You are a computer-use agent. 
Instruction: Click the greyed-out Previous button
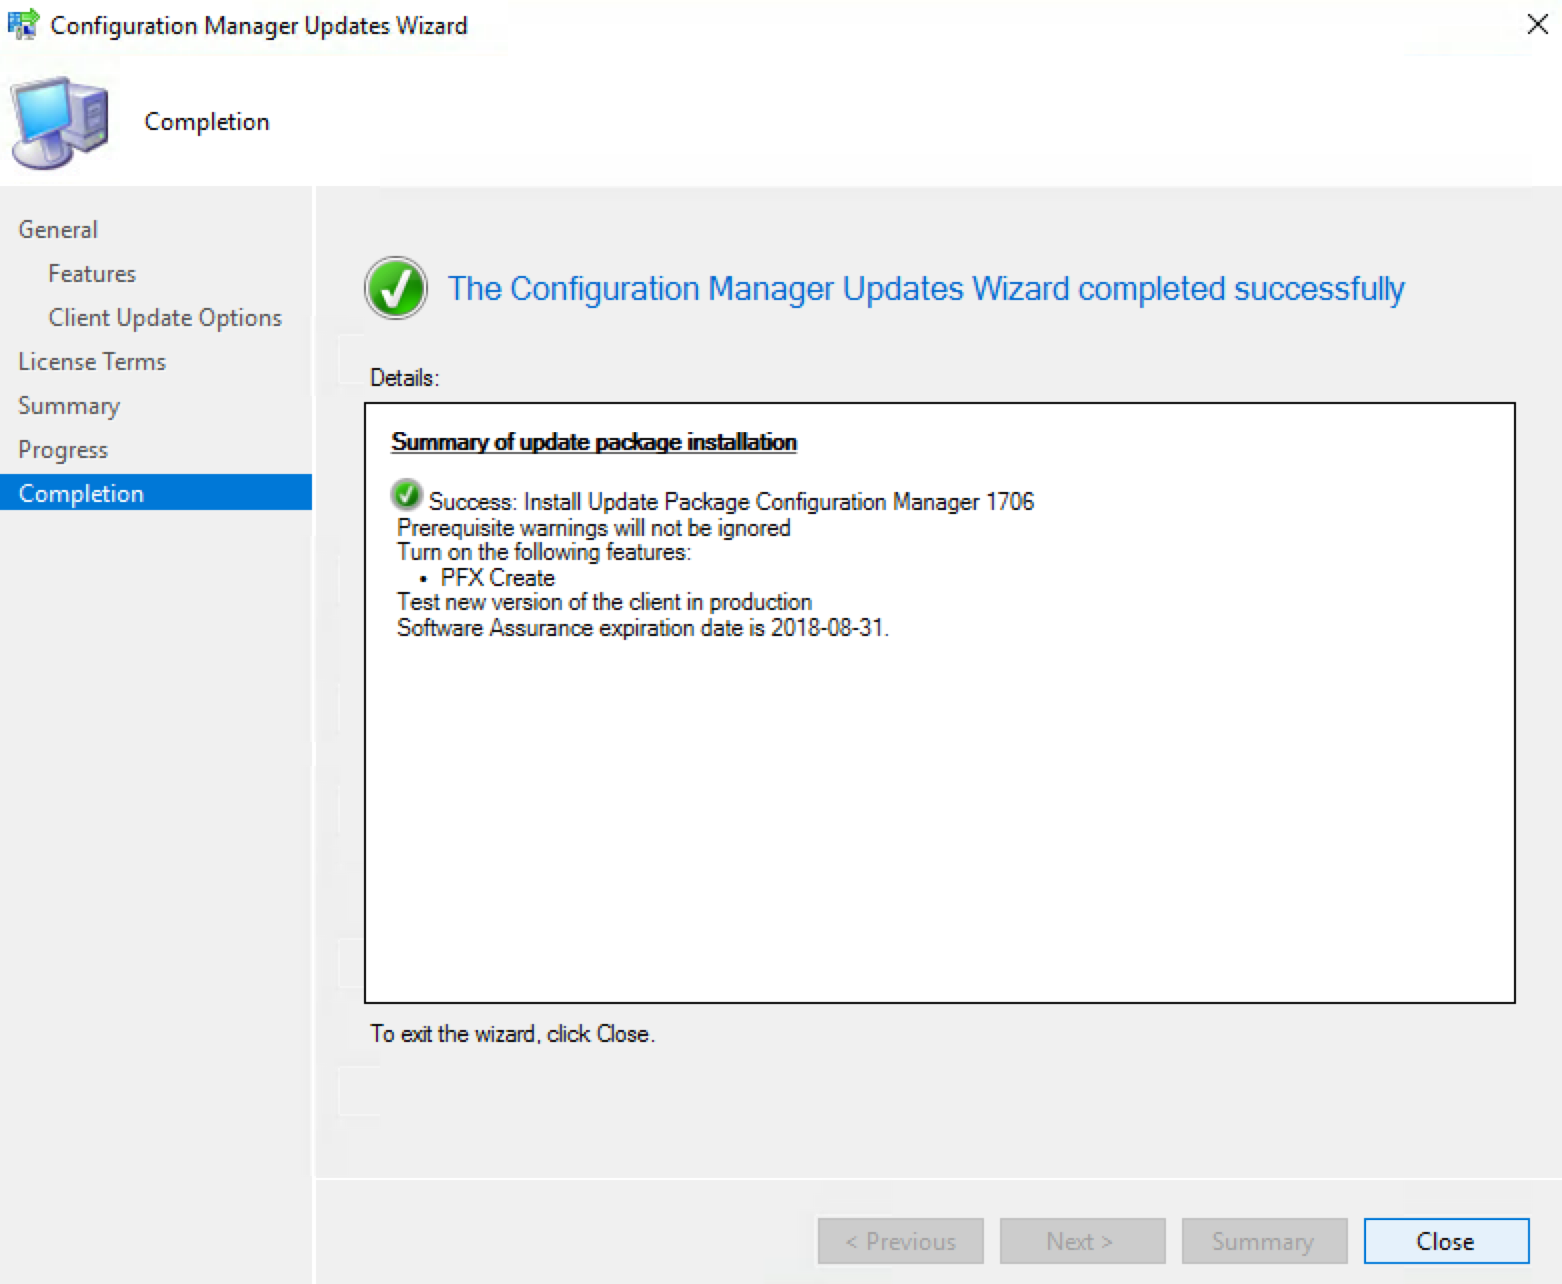click(x=900, y=1241)
